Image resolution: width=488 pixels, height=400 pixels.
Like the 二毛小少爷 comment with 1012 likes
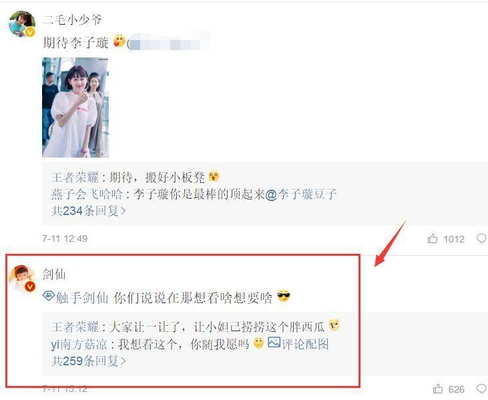coord(433,238)
